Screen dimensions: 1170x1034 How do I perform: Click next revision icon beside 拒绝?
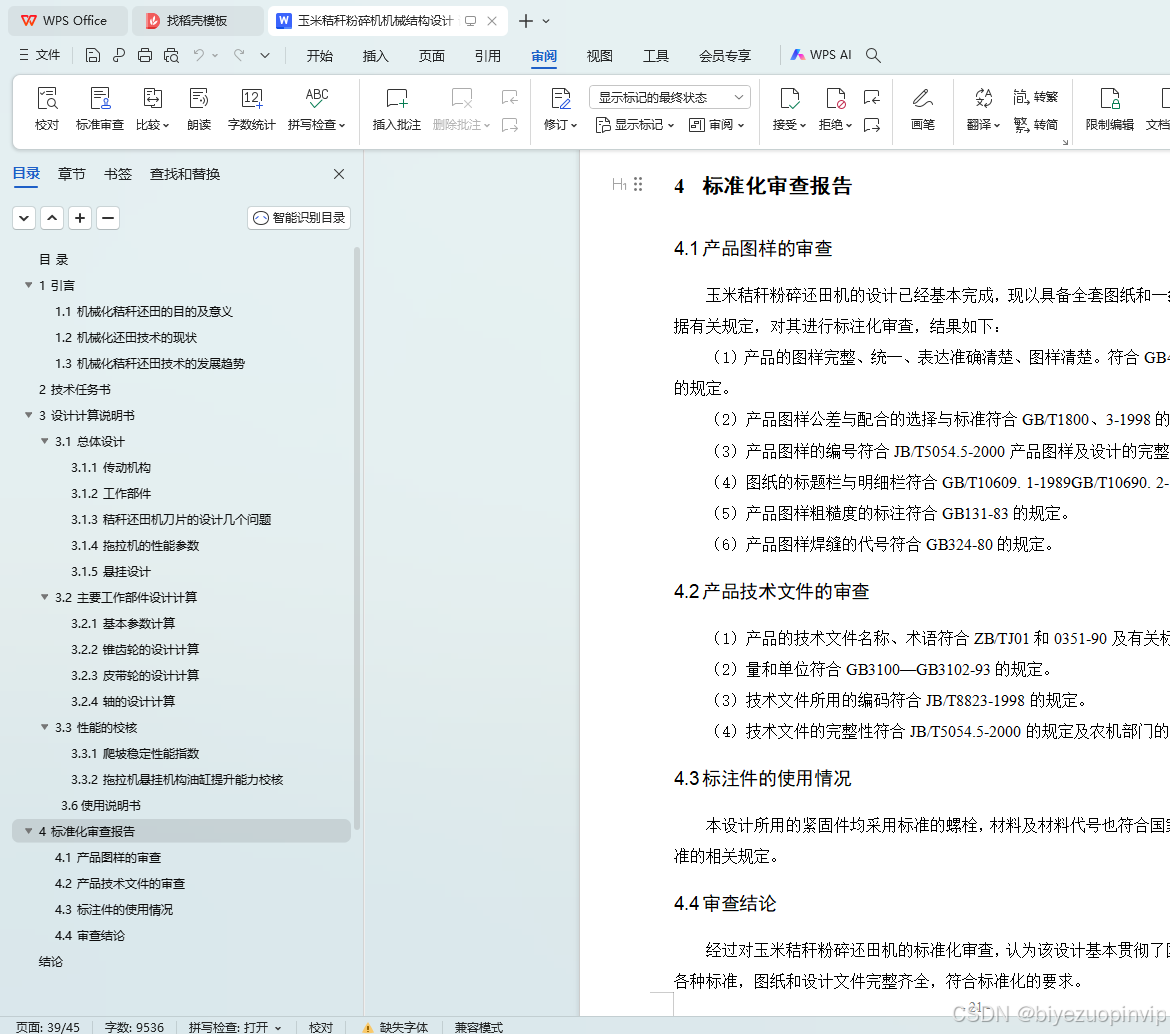(872, 125)
